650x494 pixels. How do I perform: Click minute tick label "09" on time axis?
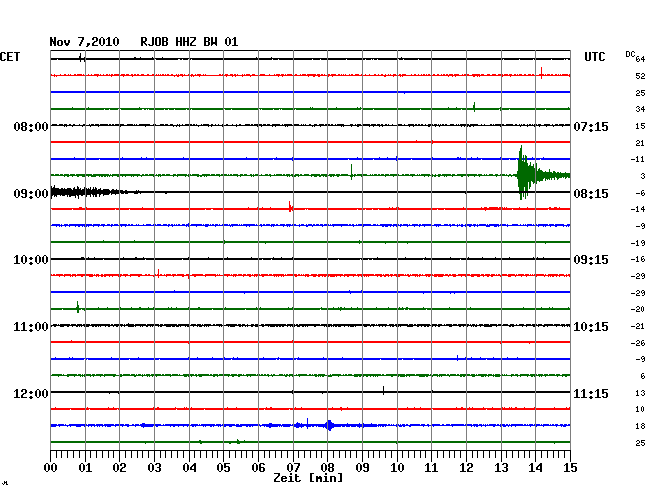coord(362,468)
